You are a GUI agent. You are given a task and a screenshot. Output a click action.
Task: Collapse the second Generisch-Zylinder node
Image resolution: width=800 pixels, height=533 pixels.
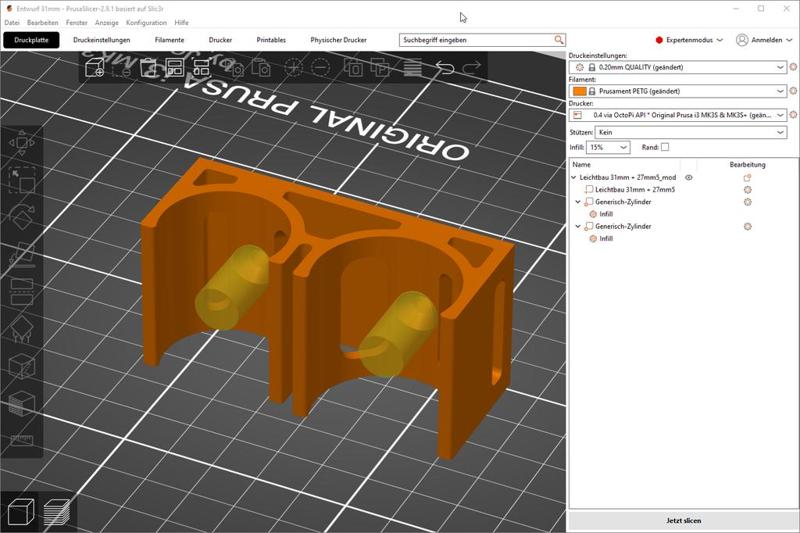tap(579, 226)
